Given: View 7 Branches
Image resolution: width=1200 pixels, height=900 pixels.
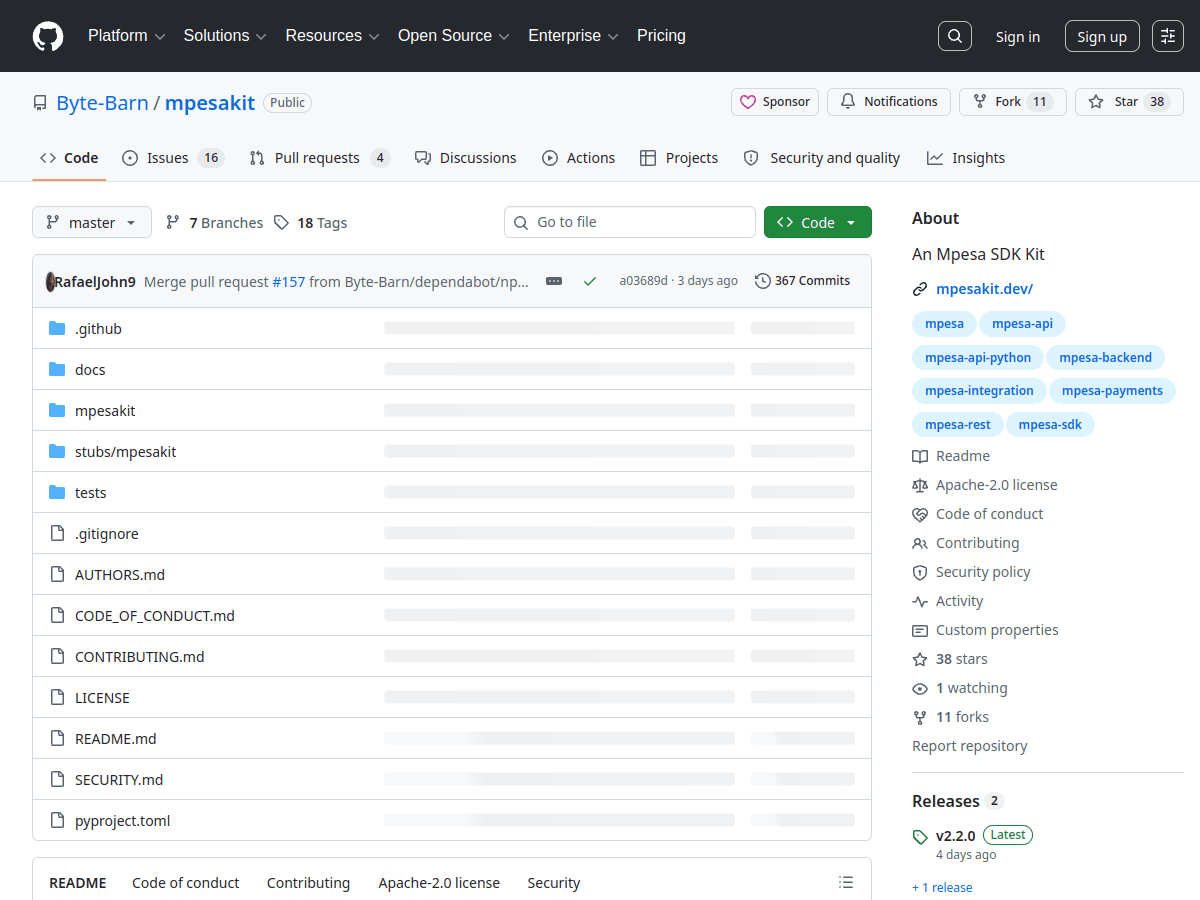Looking at the screenshot, I should coord(214,222).
